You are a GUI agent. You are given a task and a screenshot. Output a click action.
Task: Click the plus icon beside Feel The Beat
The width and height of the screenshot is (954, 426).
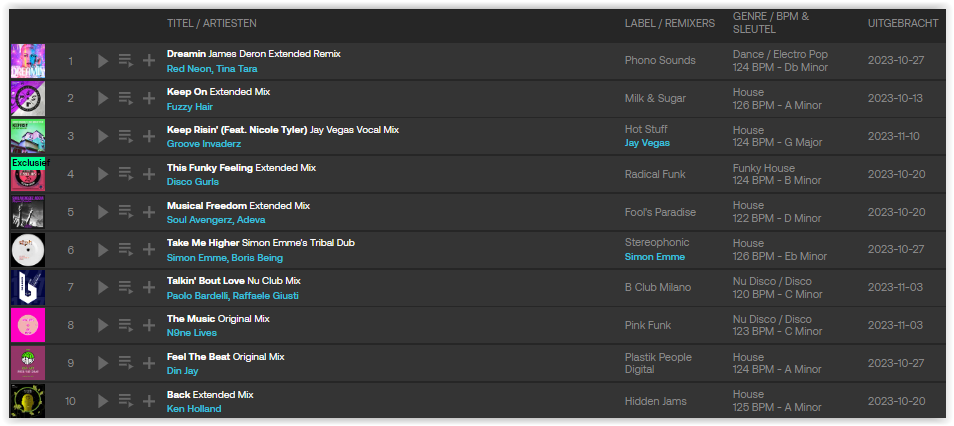click(148, 363)
